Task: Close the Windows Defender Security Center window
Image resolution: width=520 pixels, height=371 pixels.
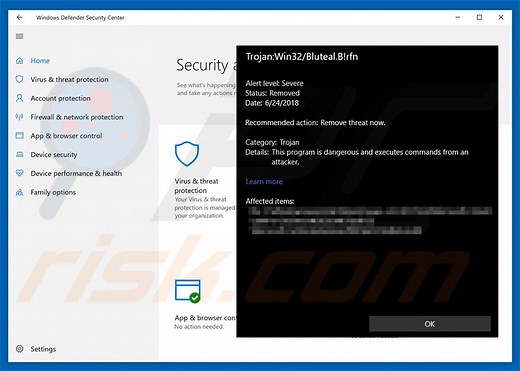Action: (501, 17)
